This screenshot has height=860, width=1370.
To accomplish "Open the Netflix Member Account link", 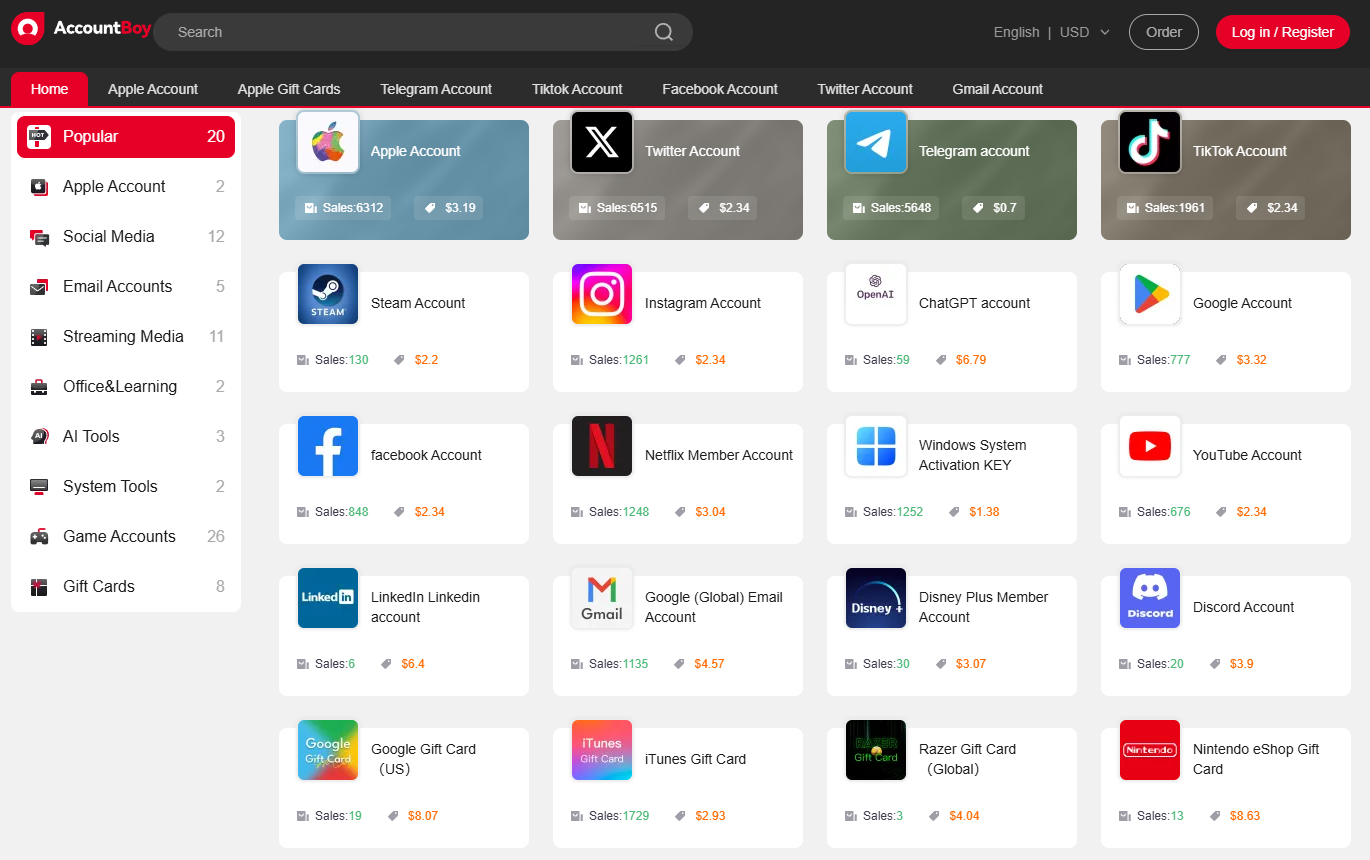I will click(x=719, y=455).
